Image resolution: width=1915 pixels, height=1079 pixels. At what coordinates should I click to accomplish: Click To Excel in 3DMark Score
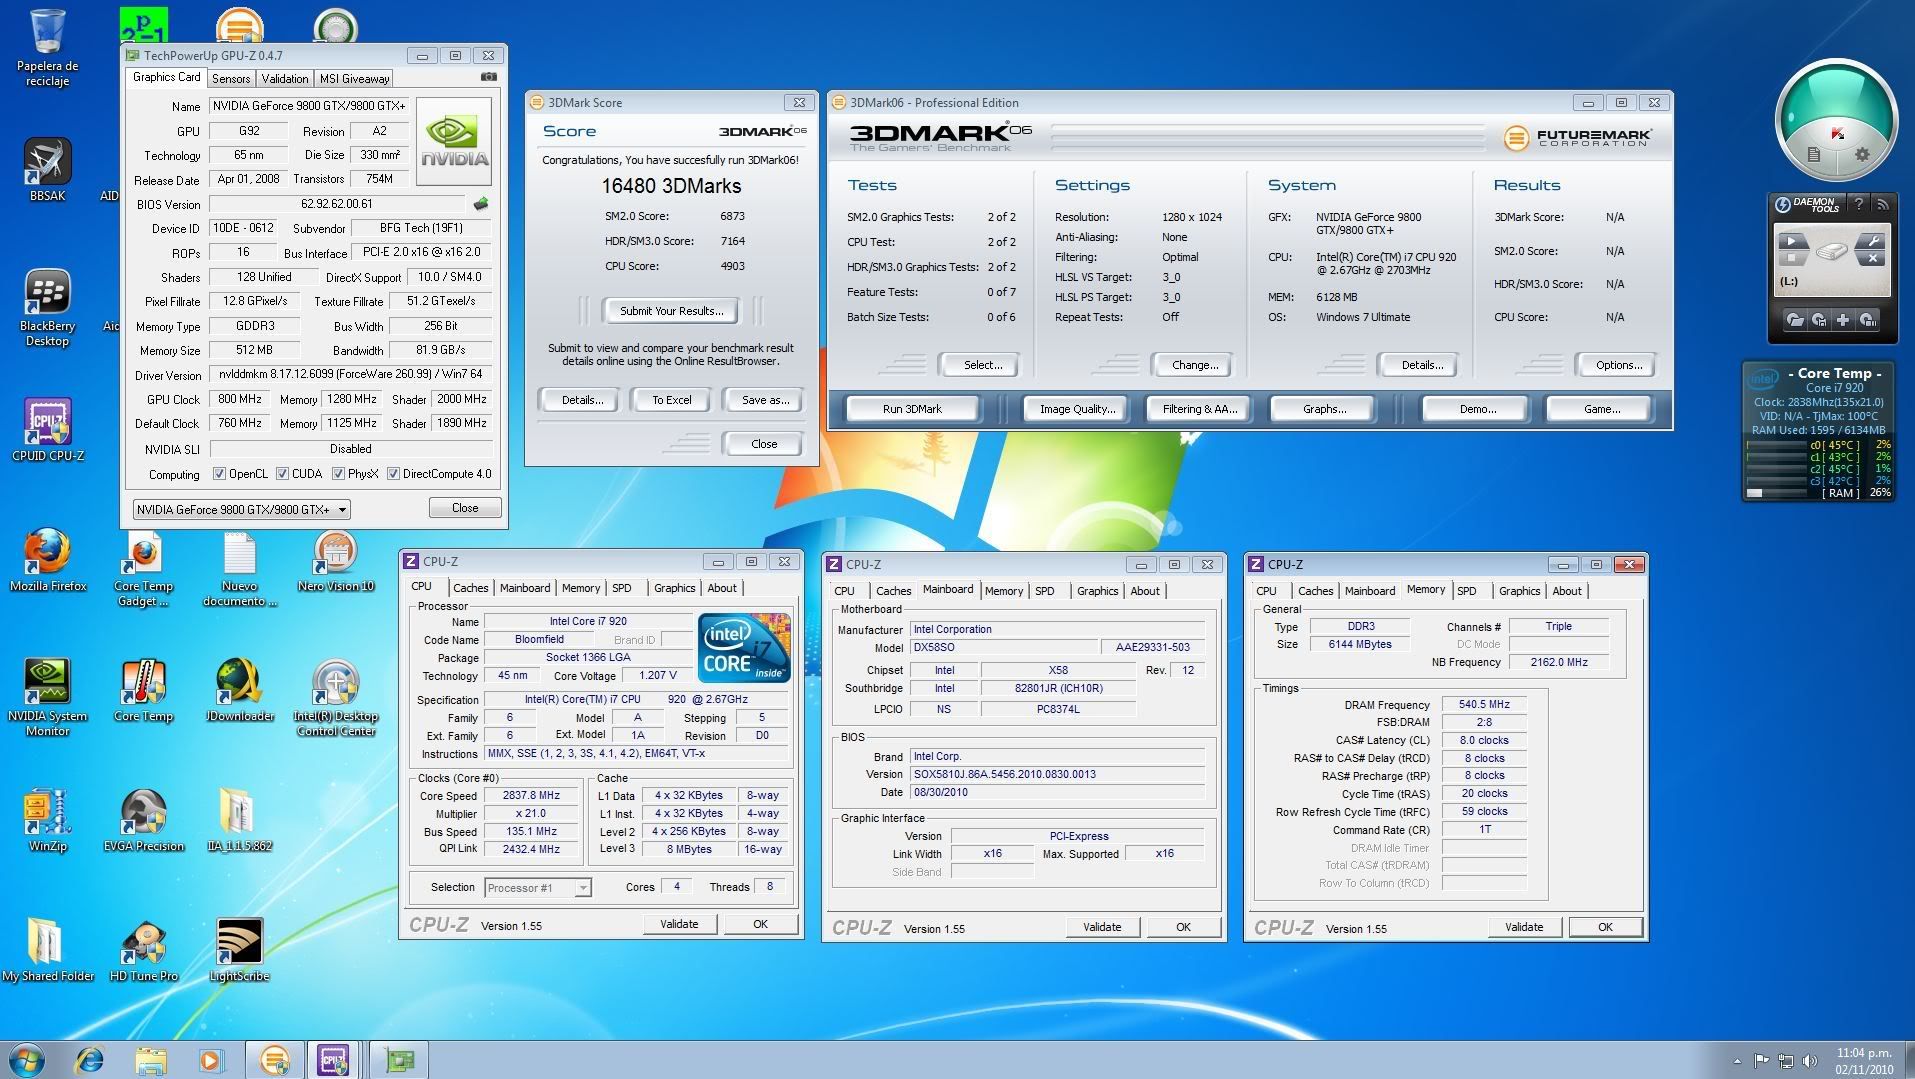[671, 400]
